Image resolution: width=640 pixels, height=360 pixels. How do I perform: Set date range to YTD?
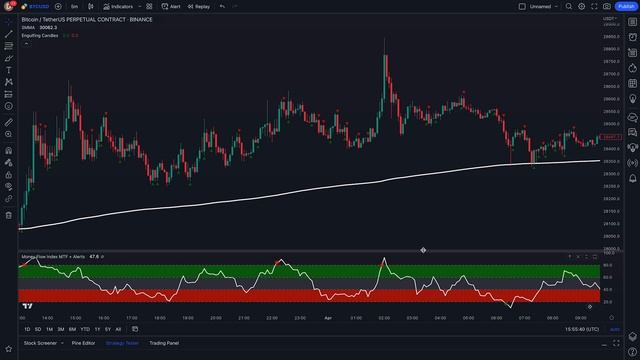tap(85, 329)
